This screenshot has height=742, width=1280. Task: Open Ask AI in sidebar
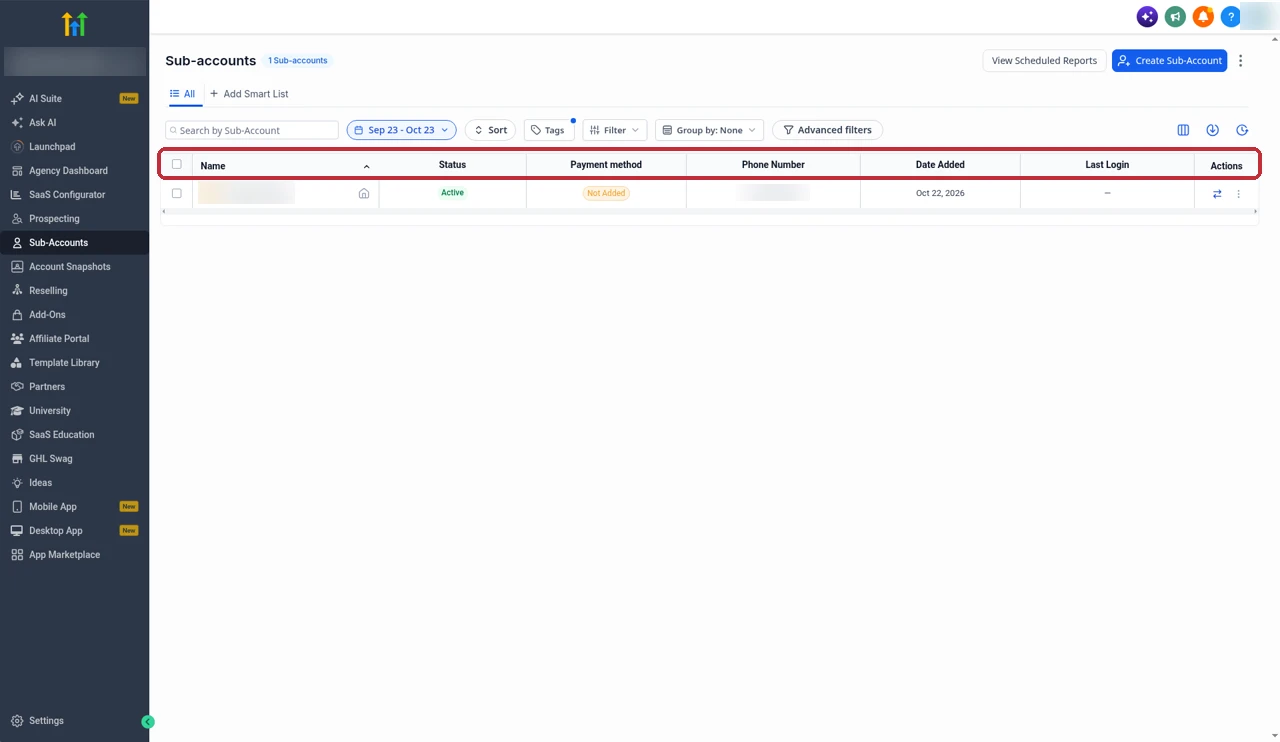pos(42,123)
